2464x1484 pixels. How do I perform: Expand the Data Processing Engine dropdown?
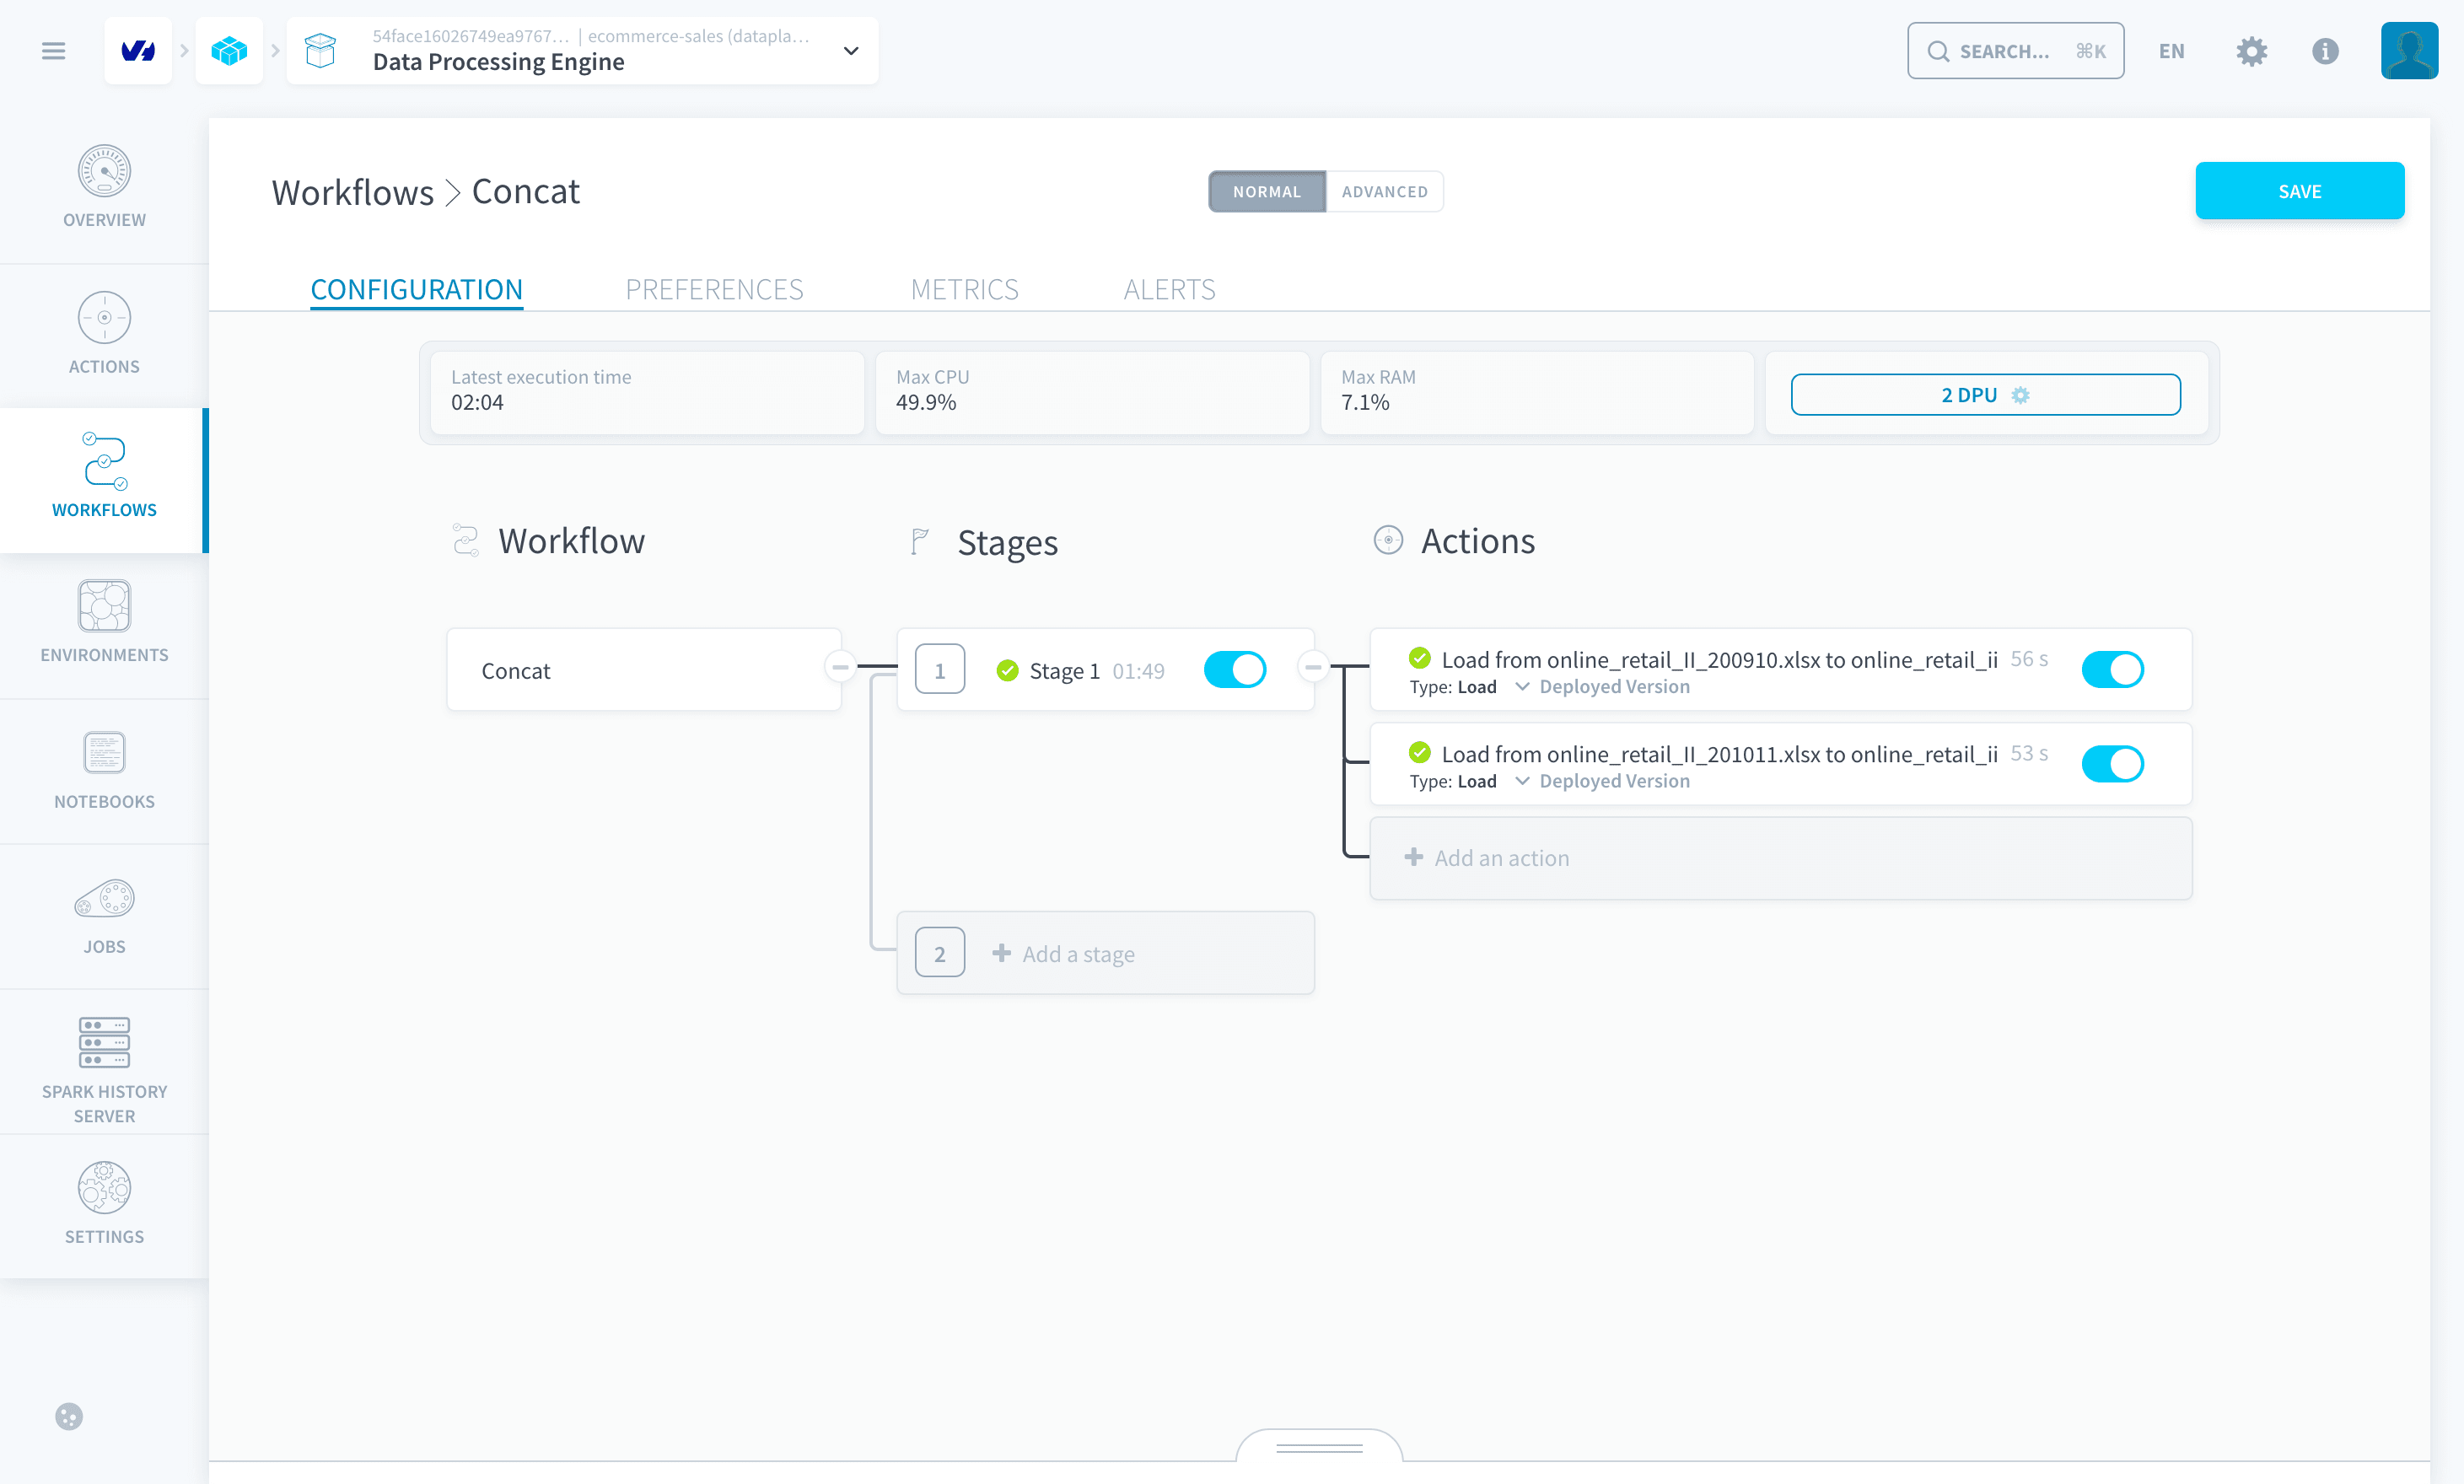point(851,51)
